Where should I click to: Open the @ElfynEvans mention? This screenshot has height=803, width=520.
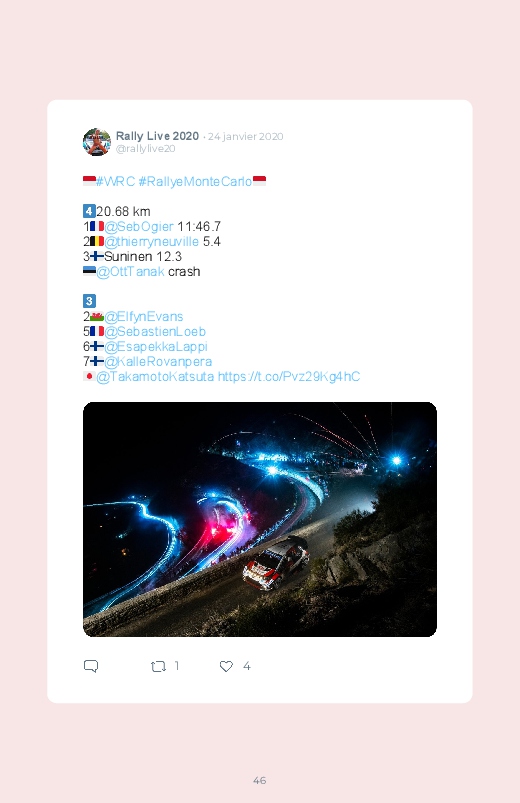click(143, 316)
